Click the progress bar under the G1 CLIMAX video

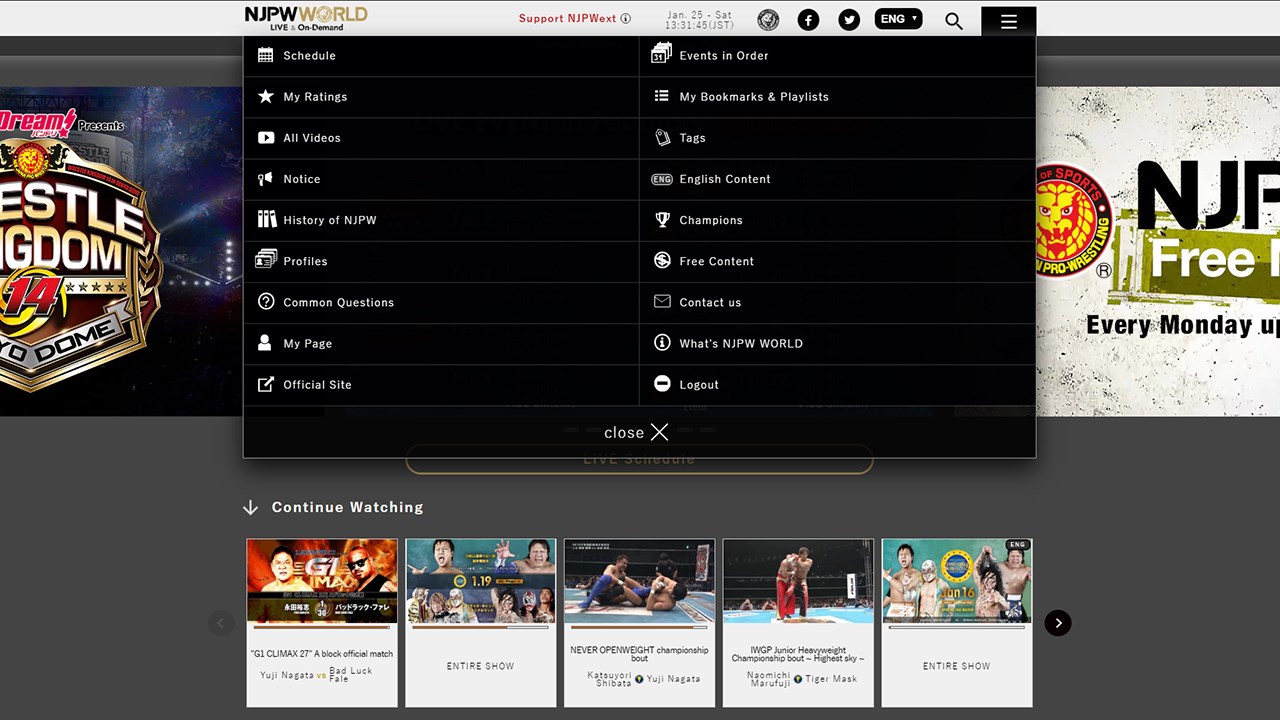[x=322, y=627]
